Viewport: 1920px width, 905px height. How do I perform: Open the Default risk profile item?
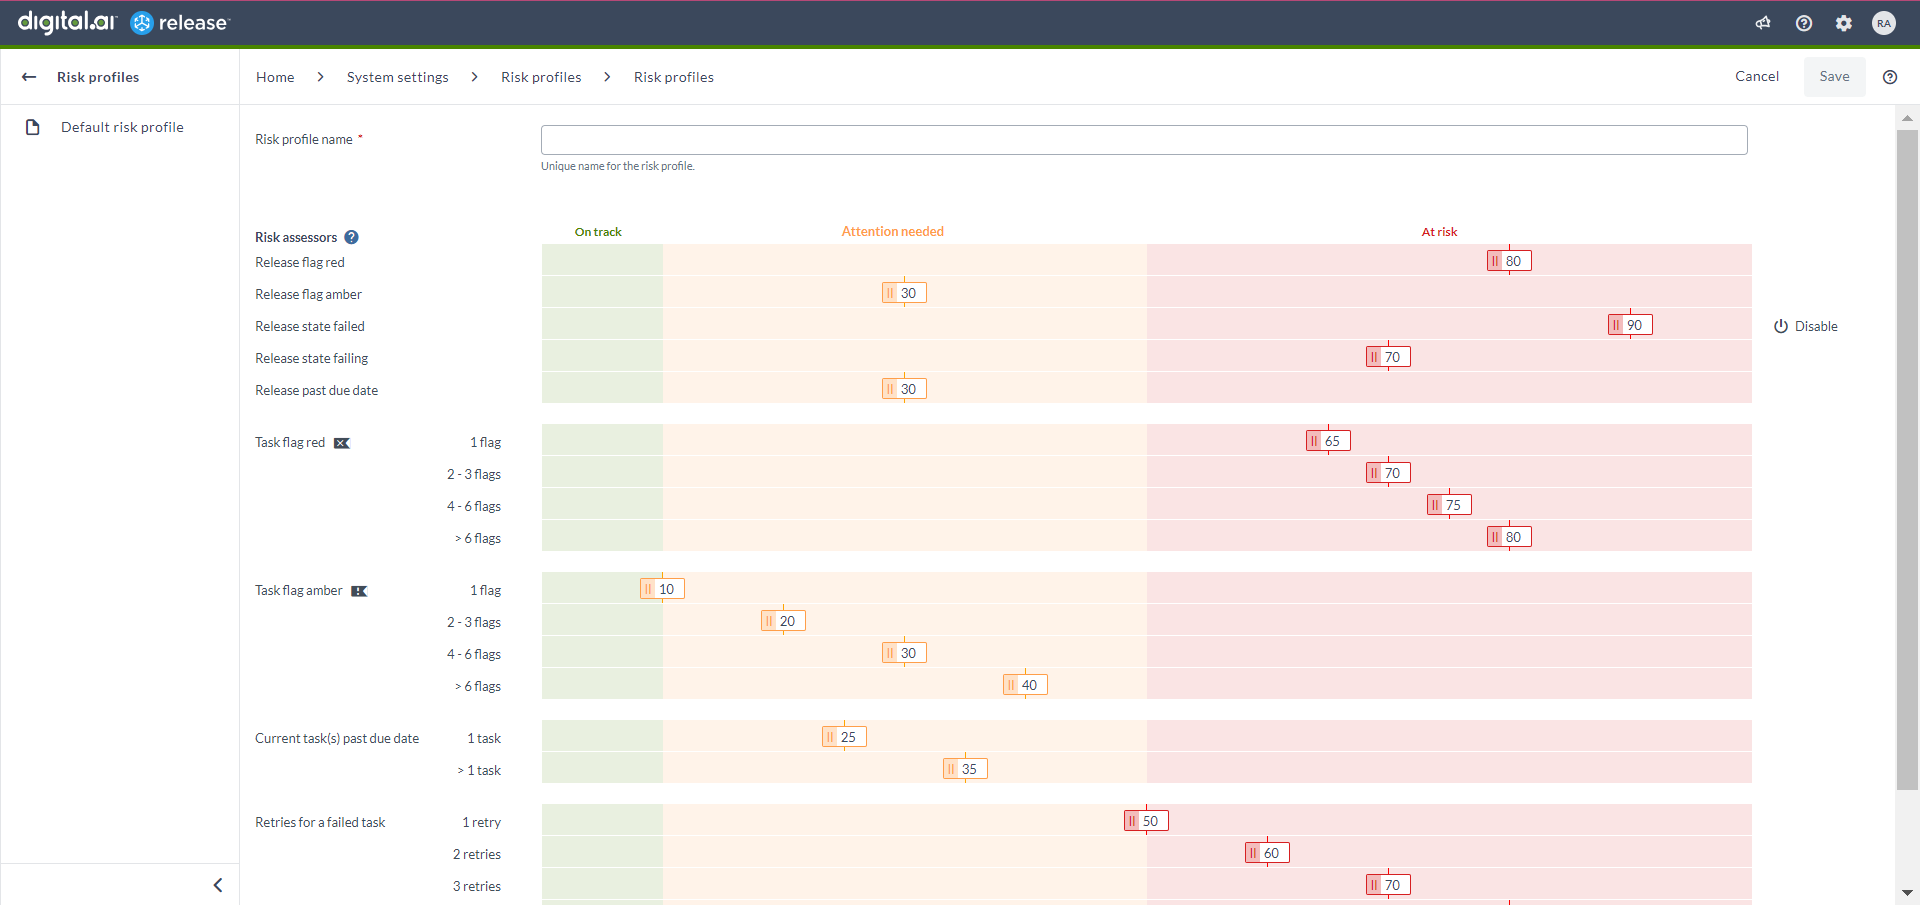pos(122,127)
